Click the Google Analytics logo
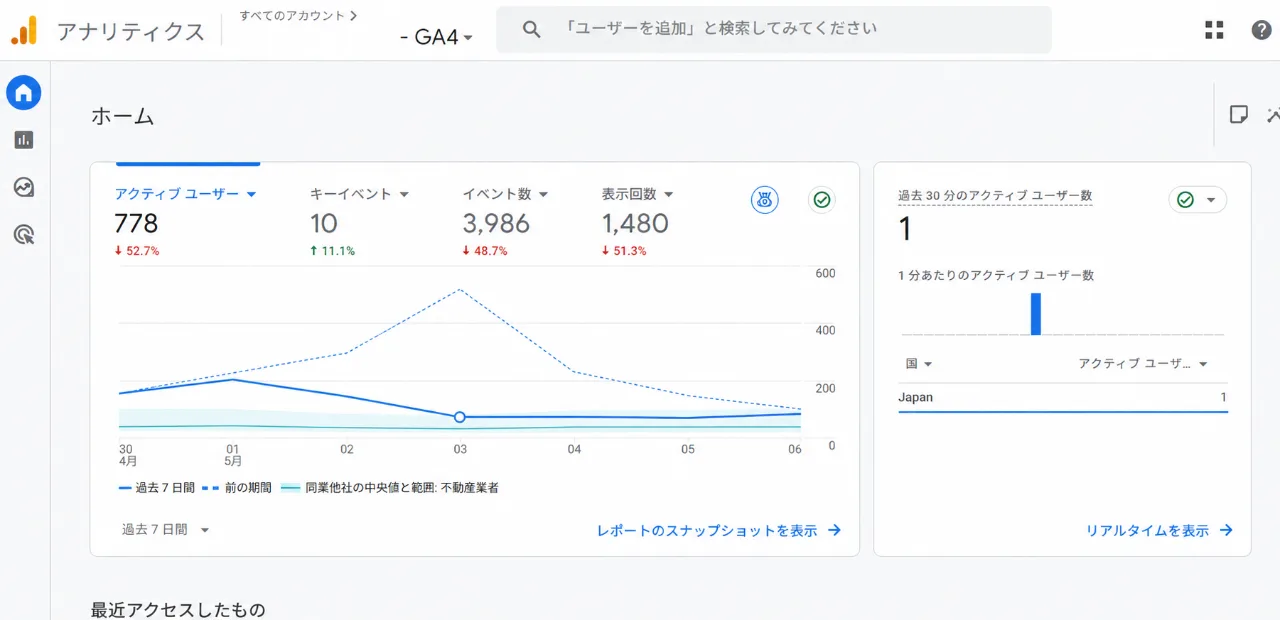Screen dimensions: 1280x620 tap(24, 31)
